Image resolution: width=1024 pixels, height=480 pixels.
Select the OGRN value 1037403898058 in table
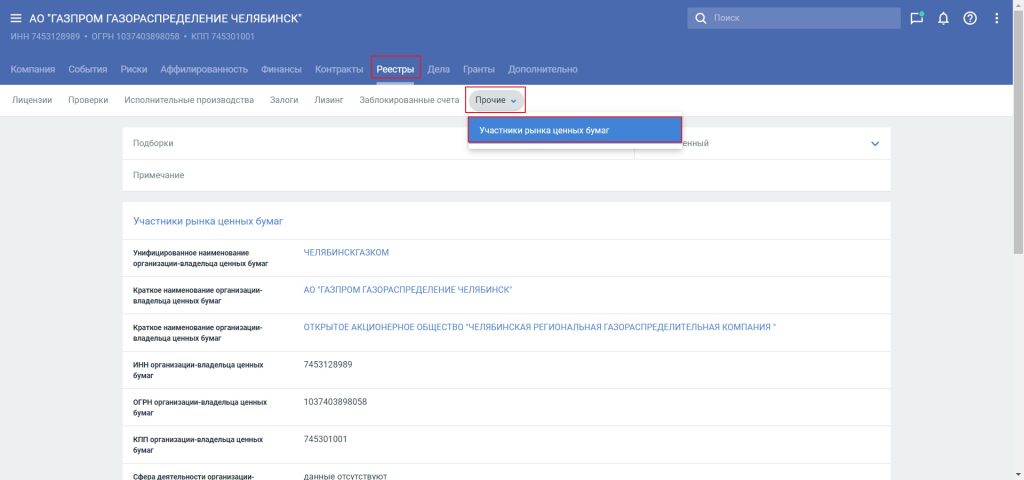(x=335, y=402)
